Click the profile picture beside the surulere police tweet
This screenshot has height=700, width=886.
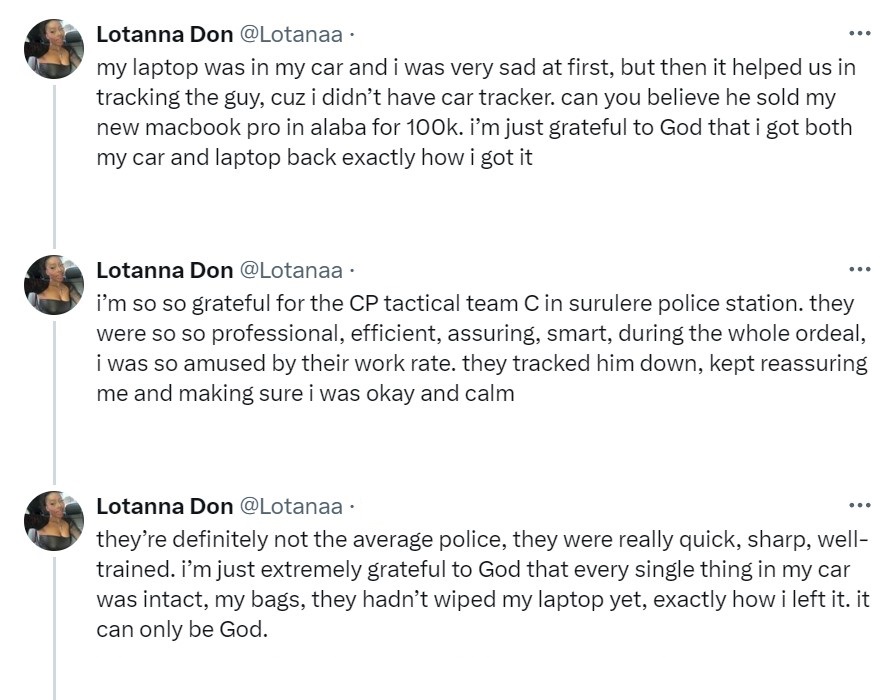[x=53, y=284]
